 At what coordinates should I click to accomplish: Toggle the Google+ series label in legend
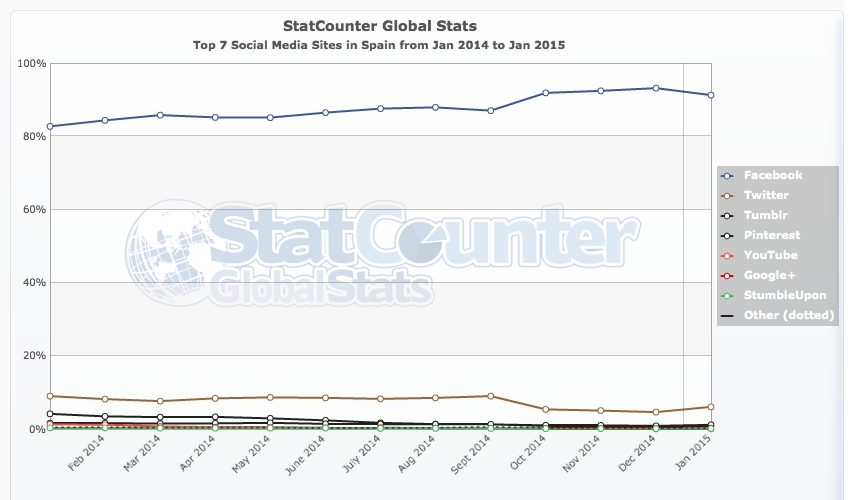770,276
